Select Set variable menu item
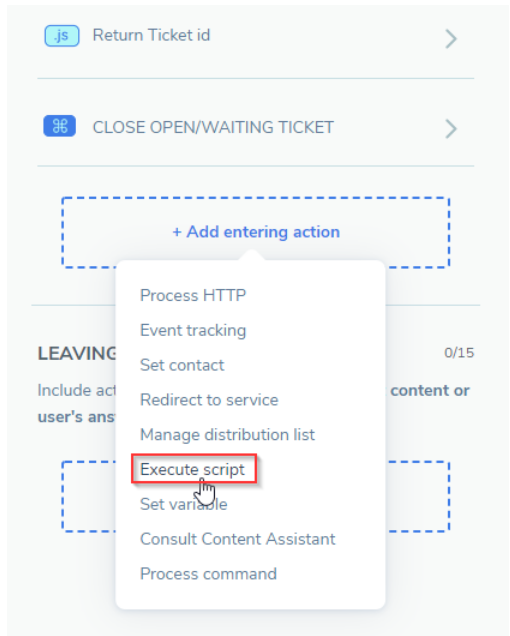 point(183,504)
